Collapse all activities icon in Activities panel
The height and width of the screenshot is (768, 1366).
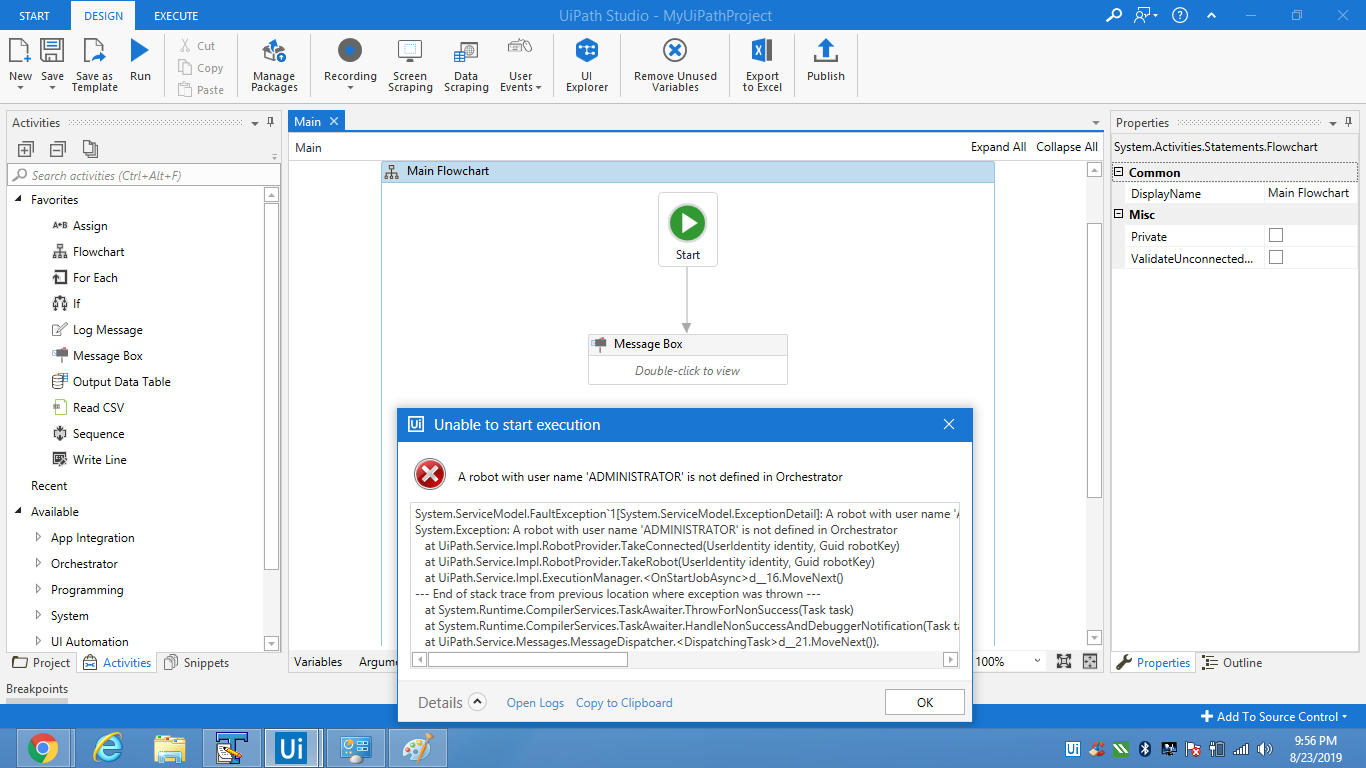coord(58,149)
